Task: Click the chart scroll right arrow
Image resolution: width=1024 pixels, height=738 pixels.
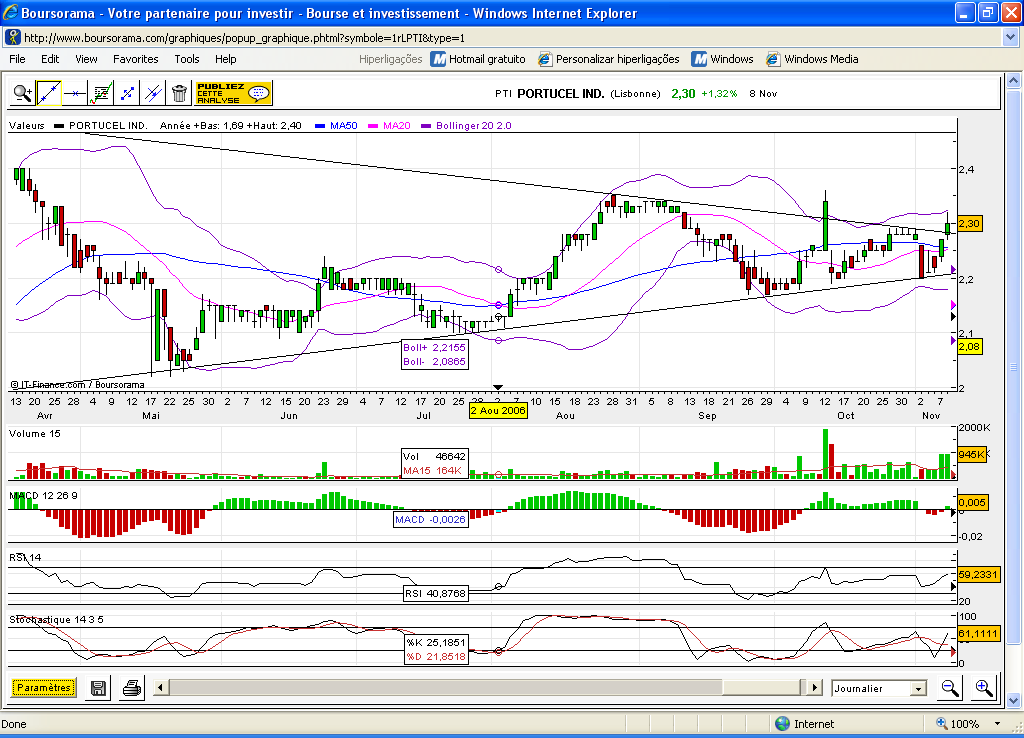Action: coord(814,687)
